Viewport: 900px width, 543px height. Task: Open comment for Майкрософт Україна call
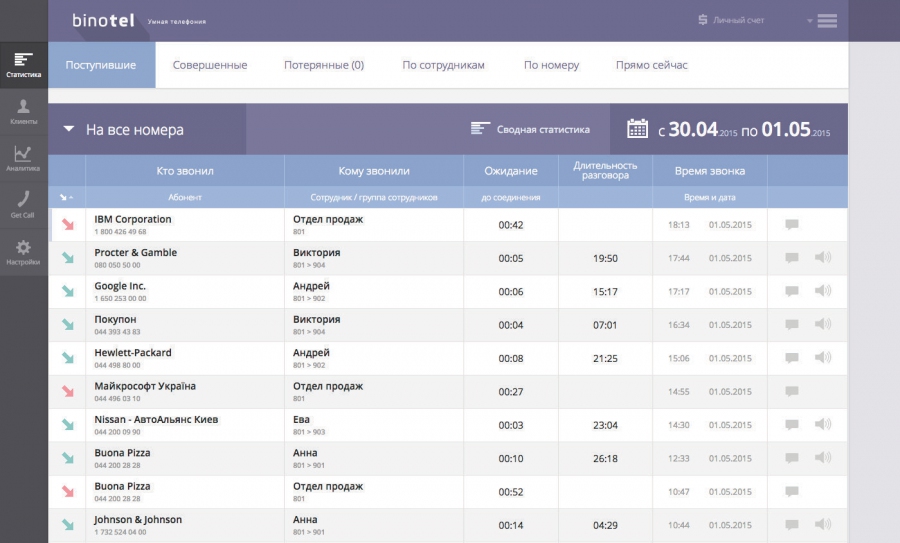(x=792, y=391)
